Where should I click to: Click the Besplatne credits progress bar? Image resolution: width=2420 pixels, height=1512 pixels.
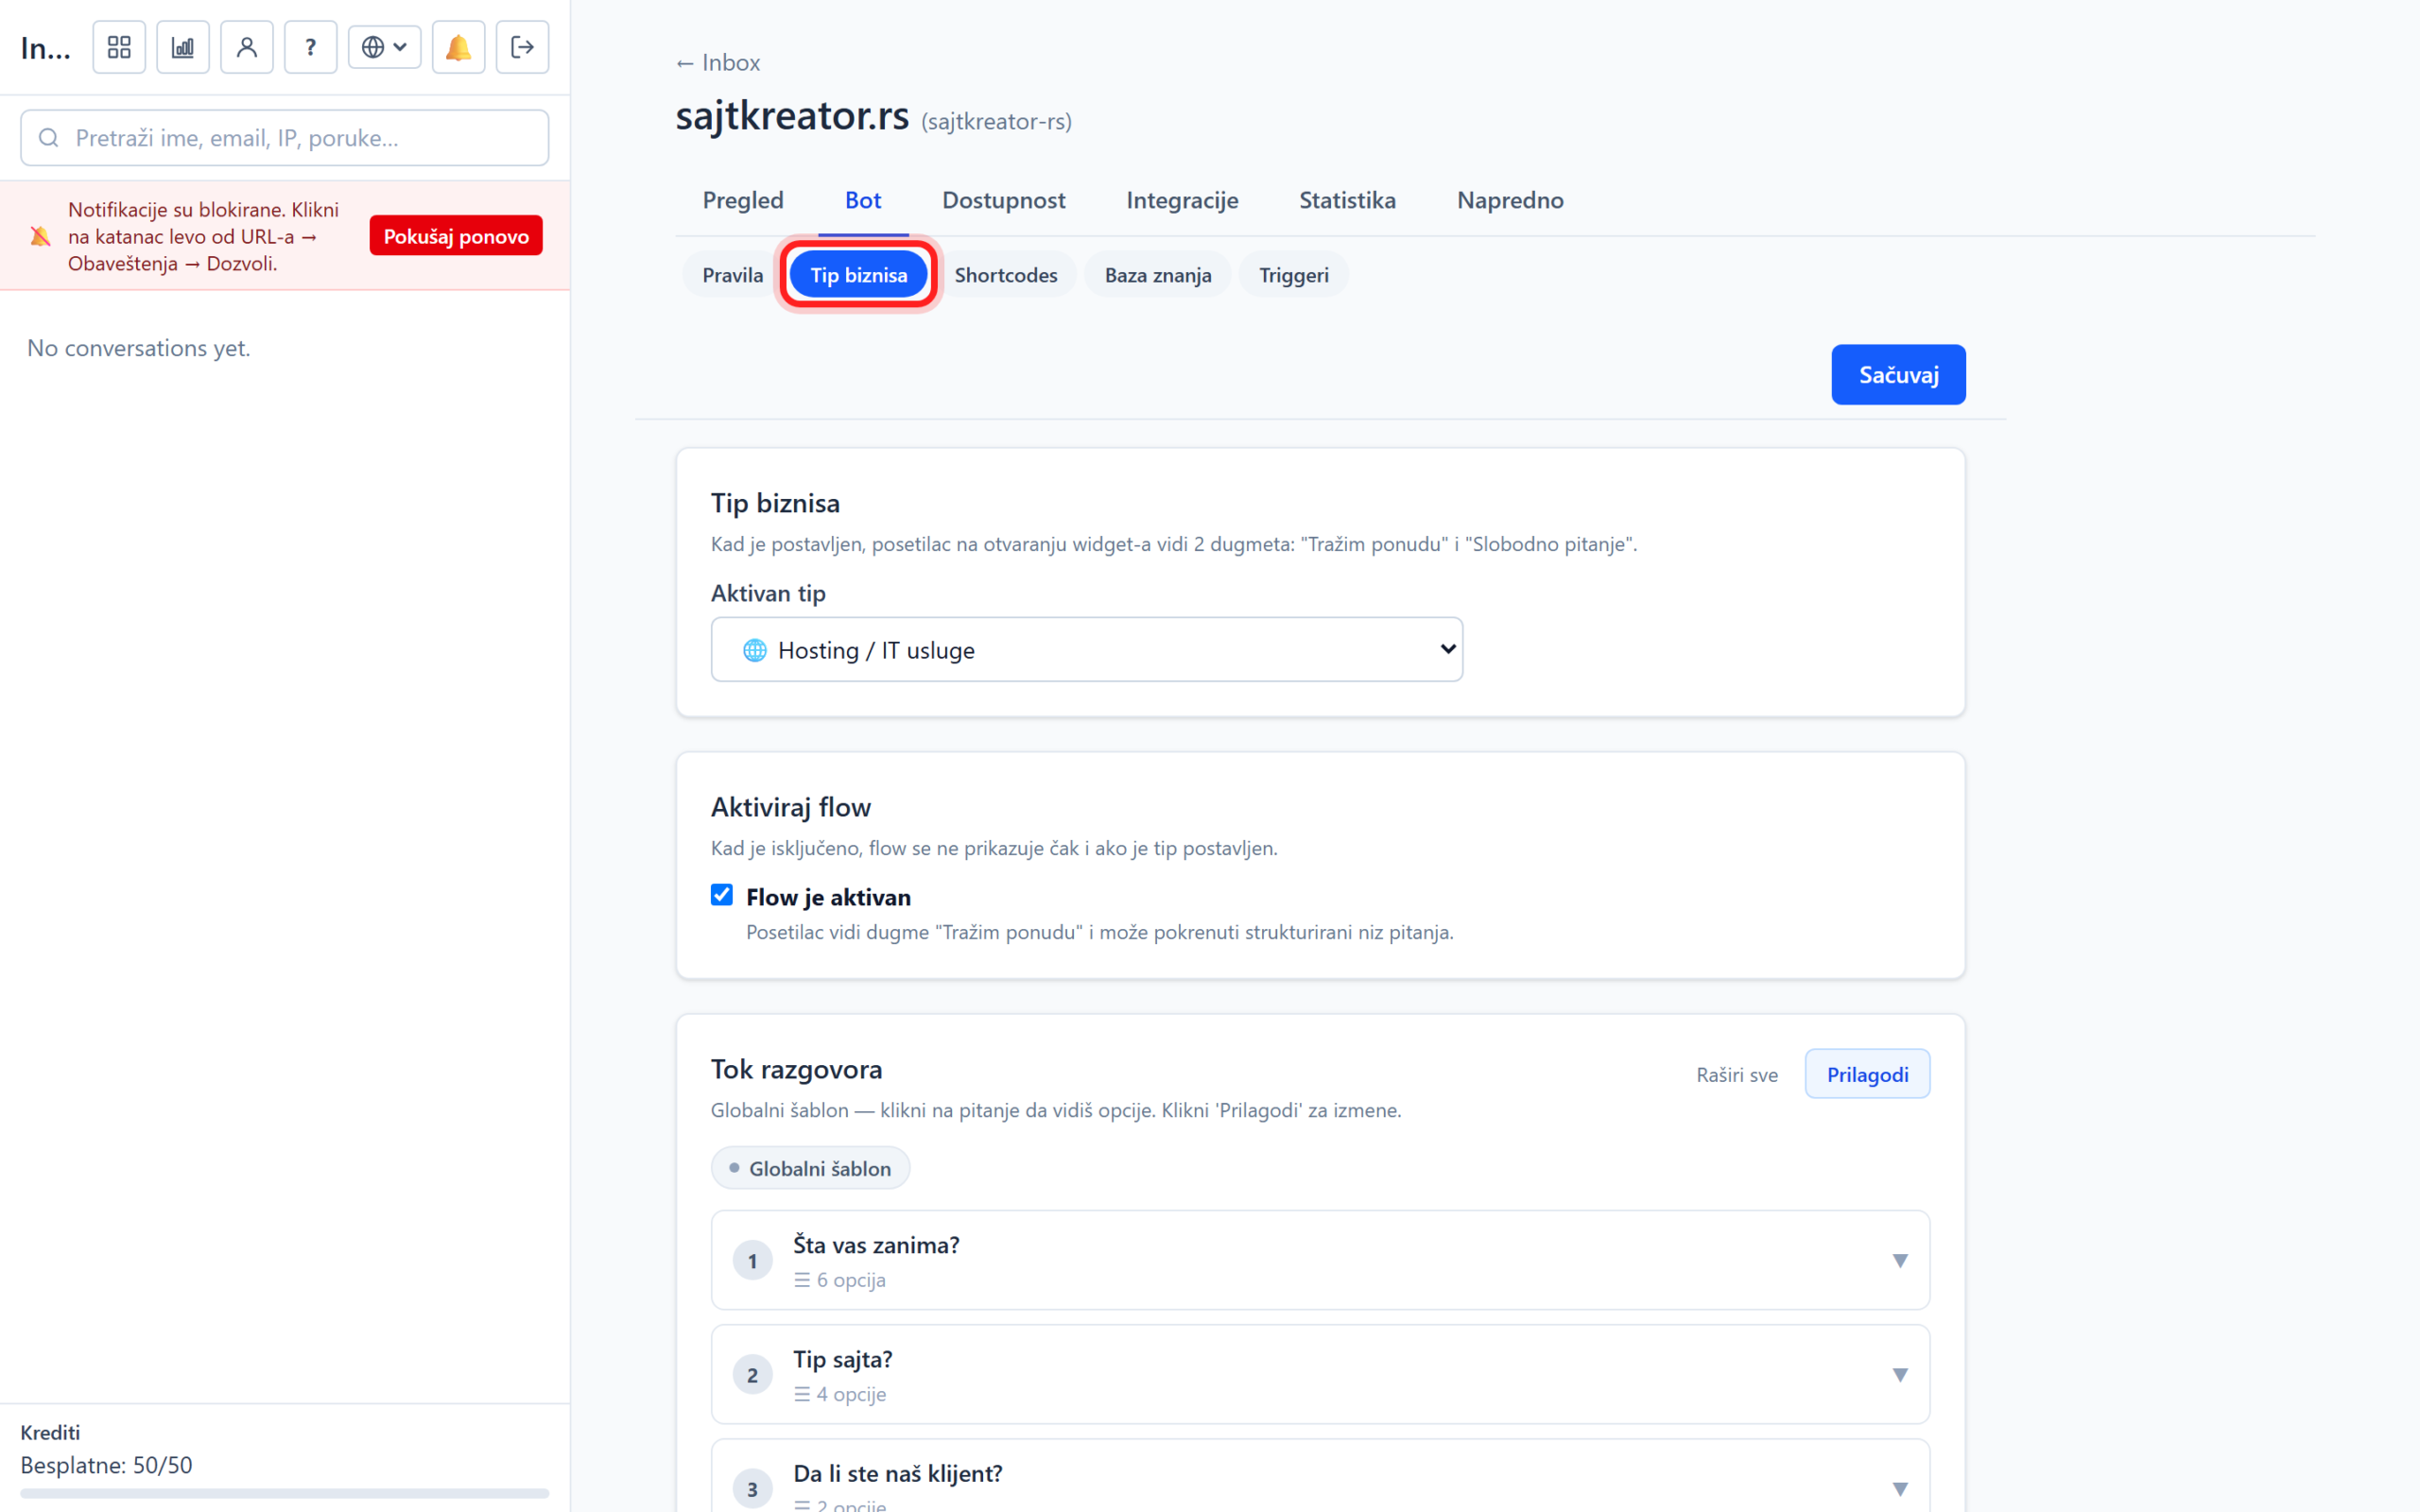285,1493
